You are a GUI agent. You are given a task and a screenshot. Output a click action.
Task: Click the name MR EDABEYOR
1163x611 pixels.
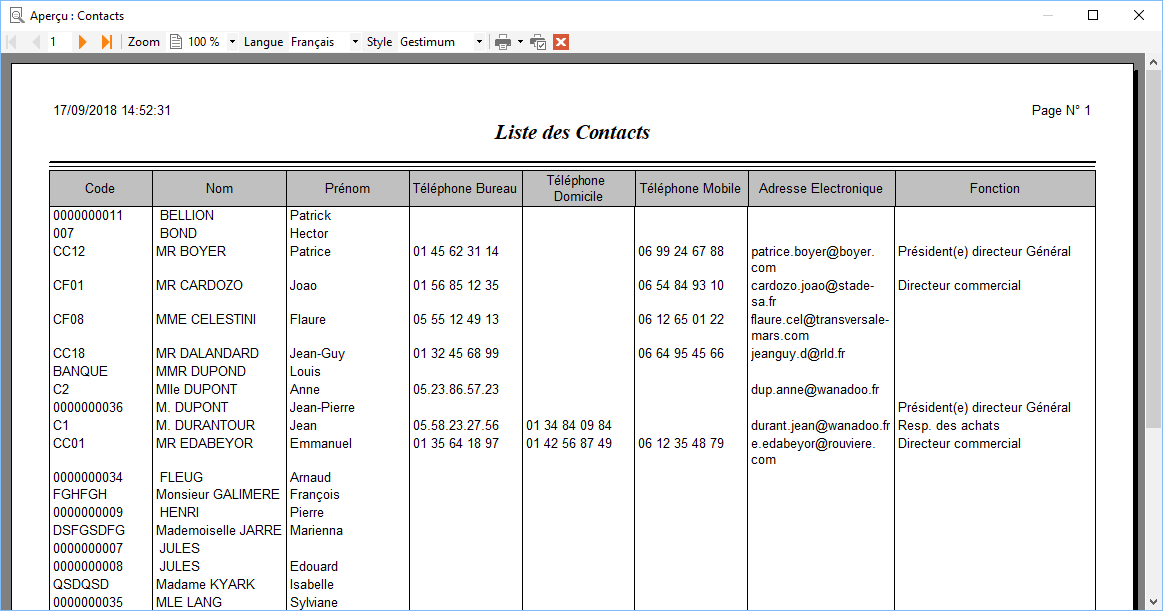coord(204,443)
